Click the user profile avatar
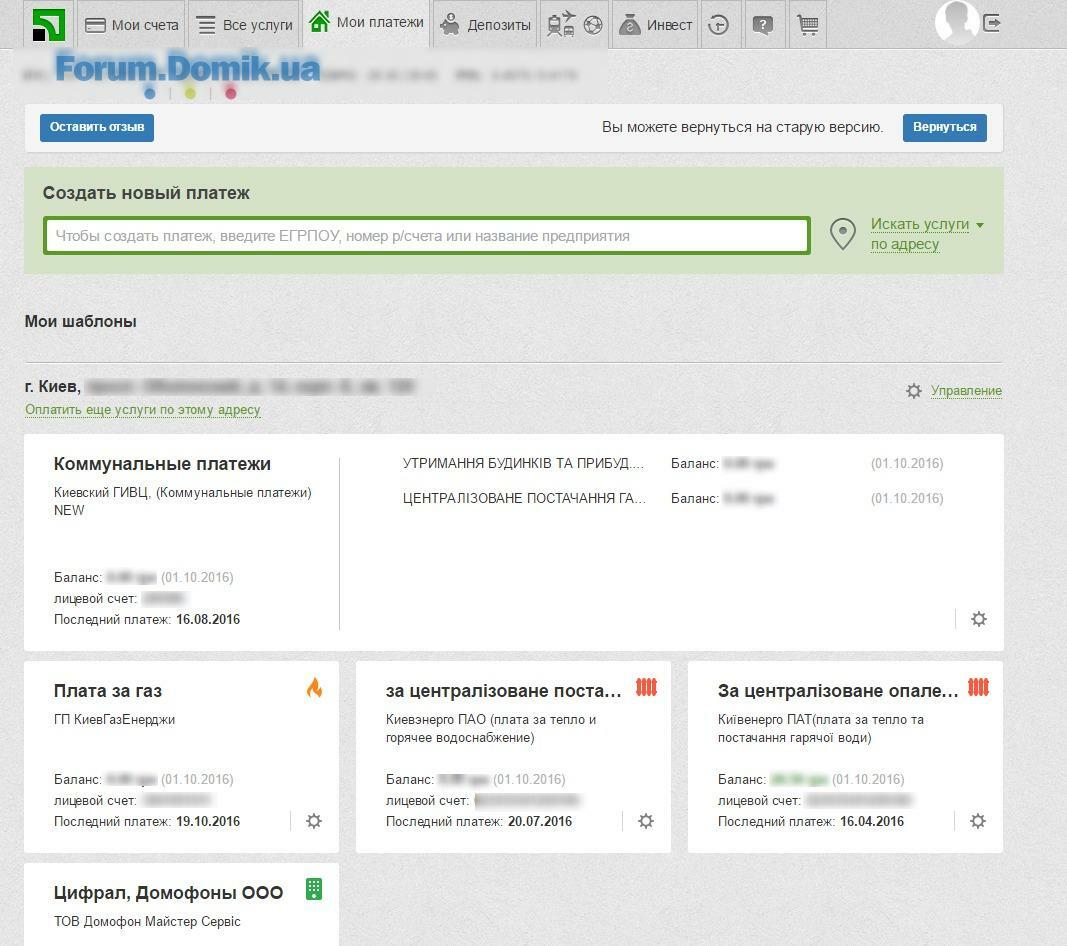Screen dimensions: 1067x946 click(x=957, y=22)
